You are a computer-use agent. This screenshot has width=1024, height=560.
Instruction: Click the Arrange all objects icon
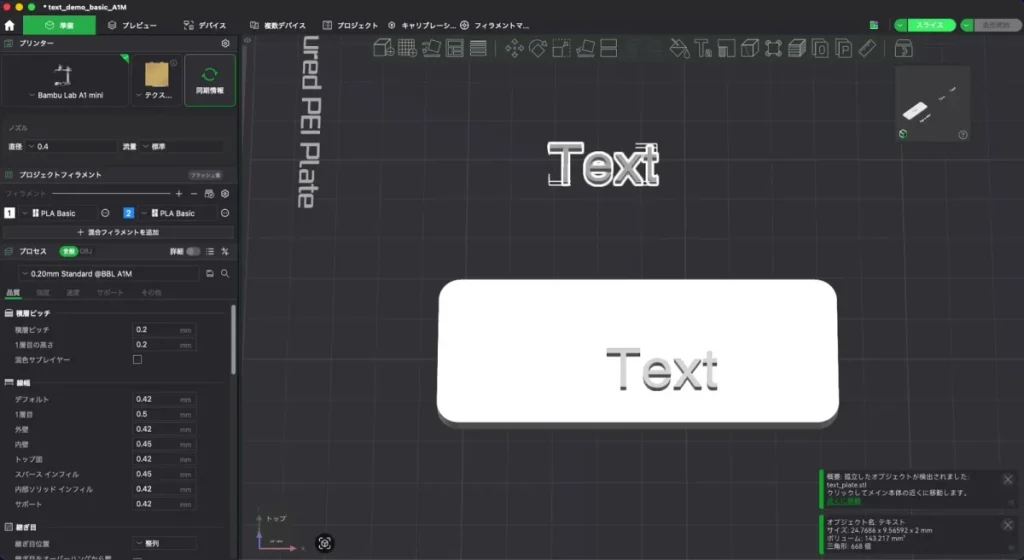455,48
